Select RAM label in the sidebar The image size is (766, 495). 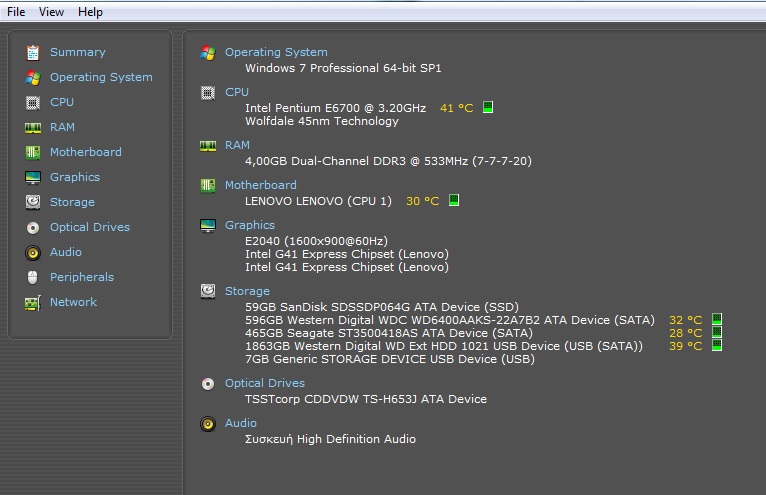(x=63, y=127)
